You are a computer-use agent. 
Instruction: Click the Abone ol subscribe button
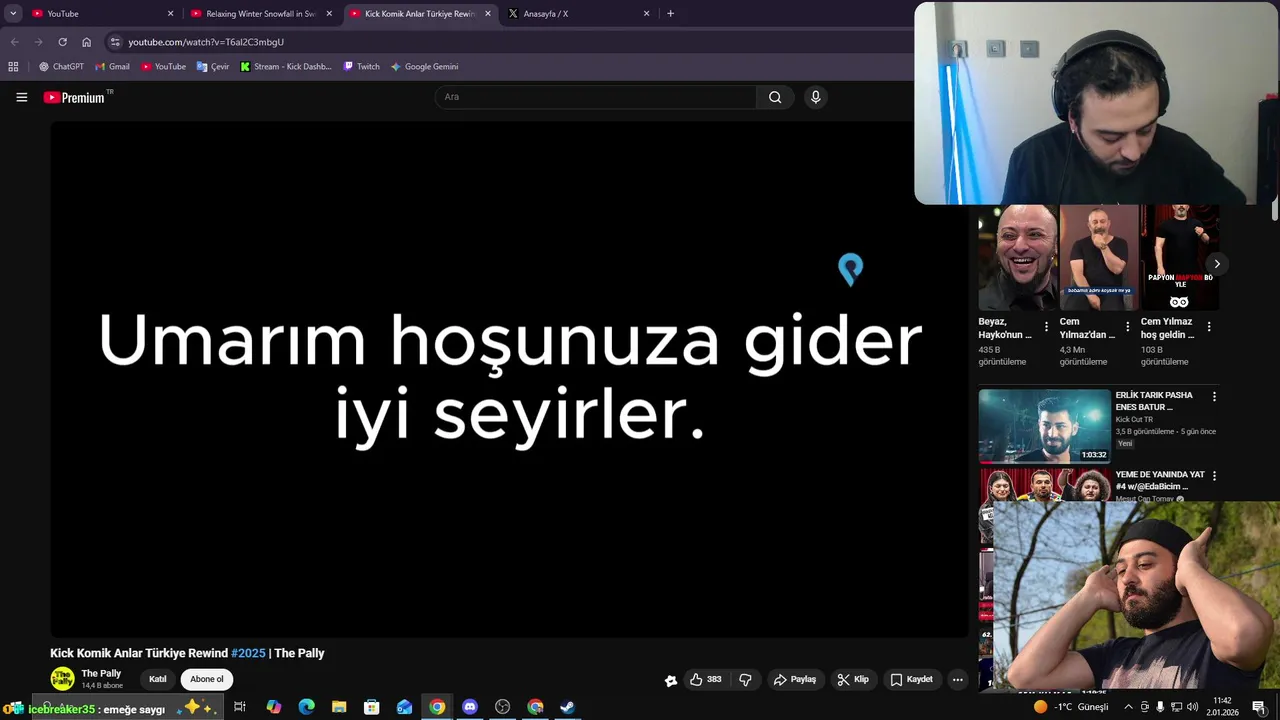point(207,679)
